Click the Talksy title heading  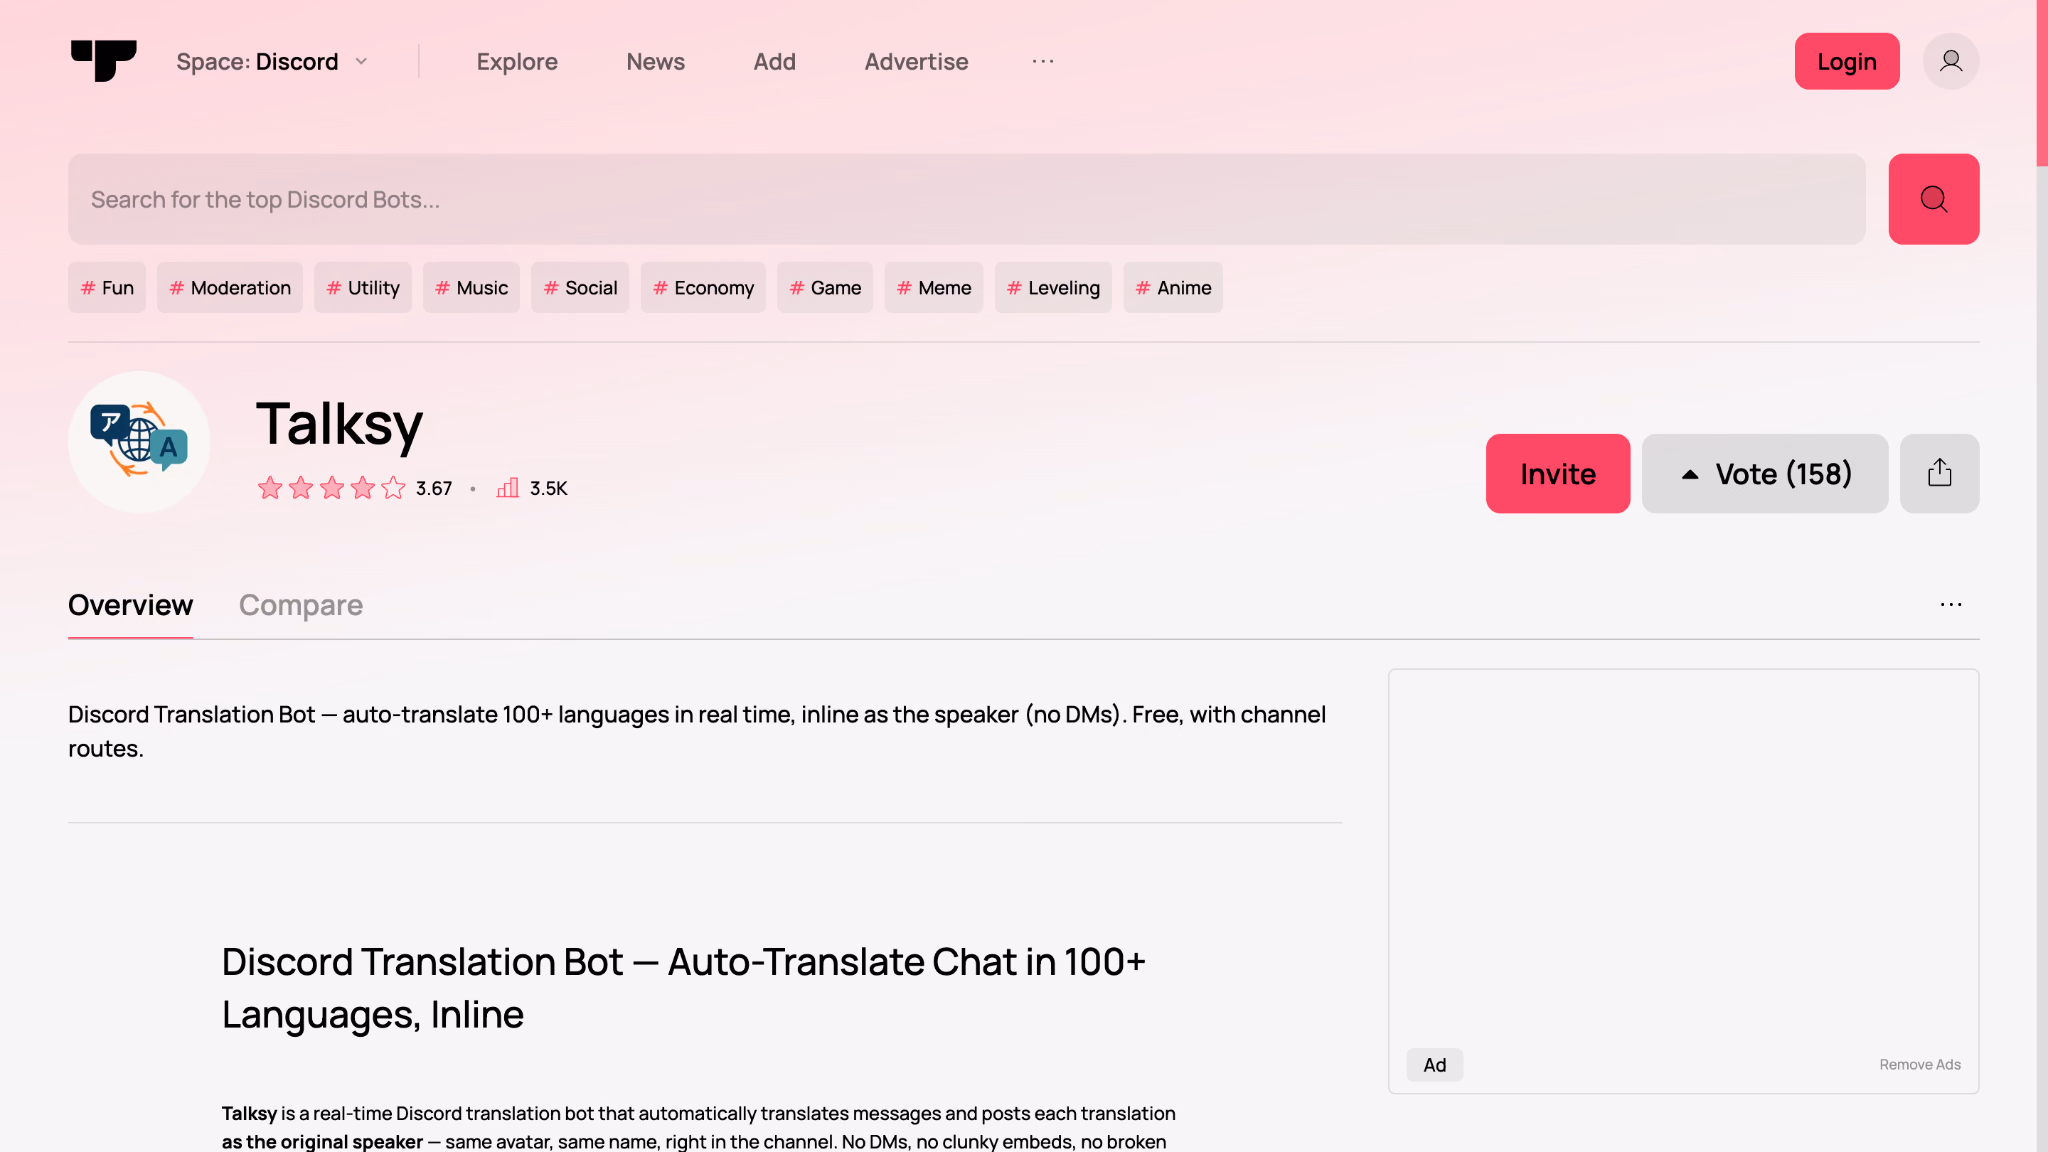[x=339, y=424]
